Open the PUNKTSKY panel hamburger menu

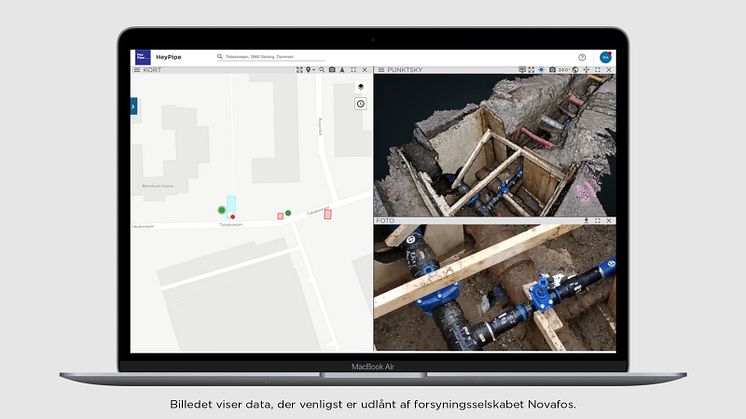point(380,70)
